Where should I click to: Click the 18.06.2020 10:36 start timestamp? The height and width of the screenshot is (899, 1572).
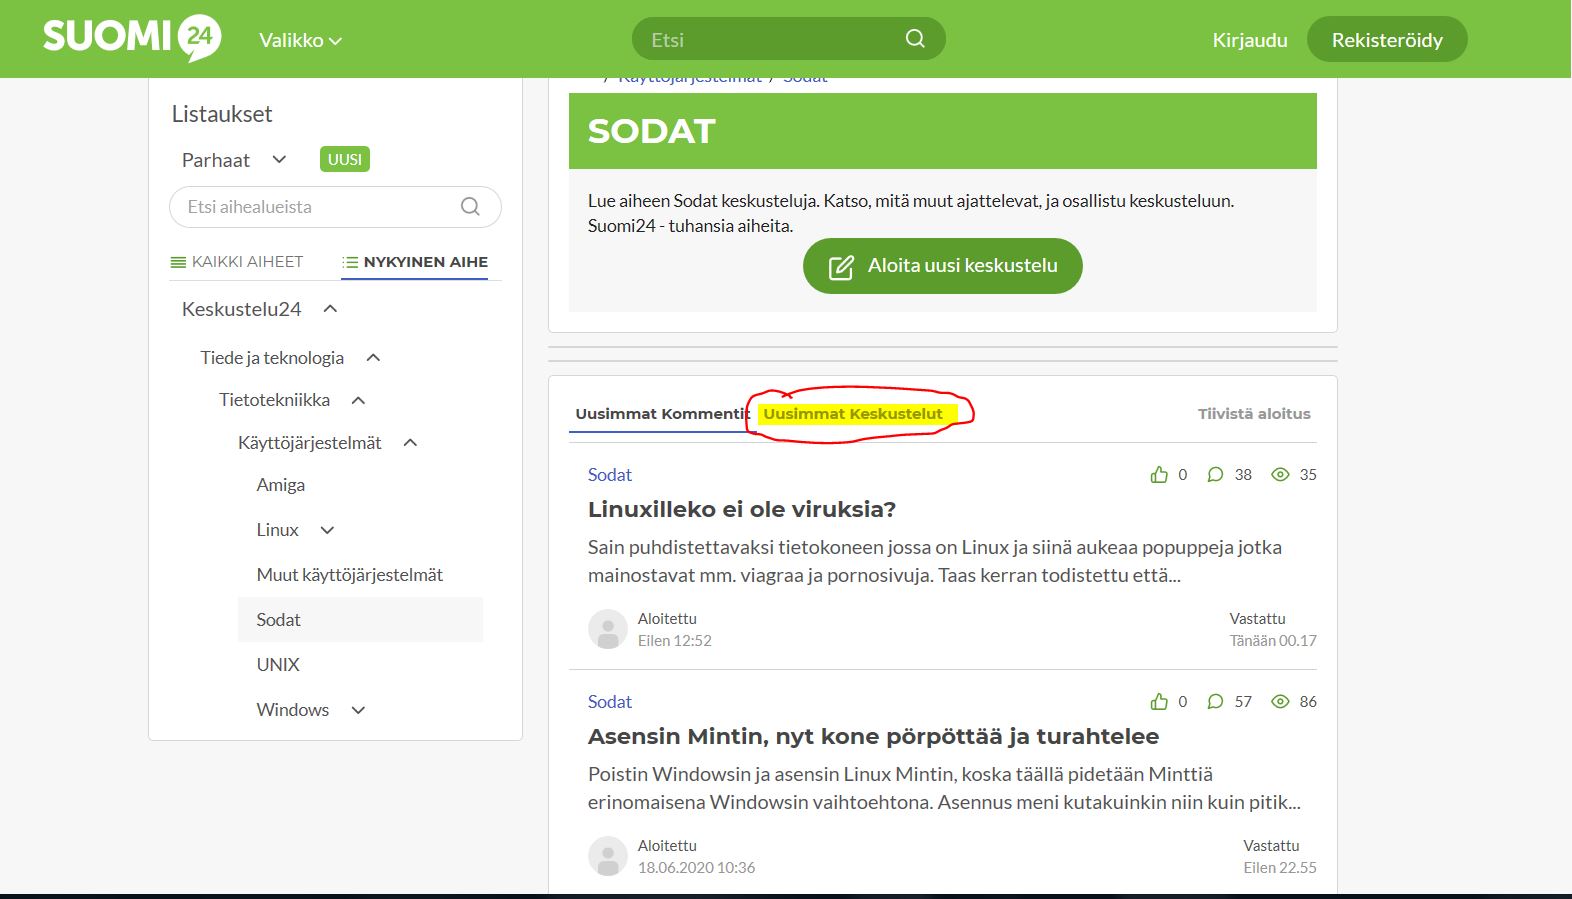(696, 868)
